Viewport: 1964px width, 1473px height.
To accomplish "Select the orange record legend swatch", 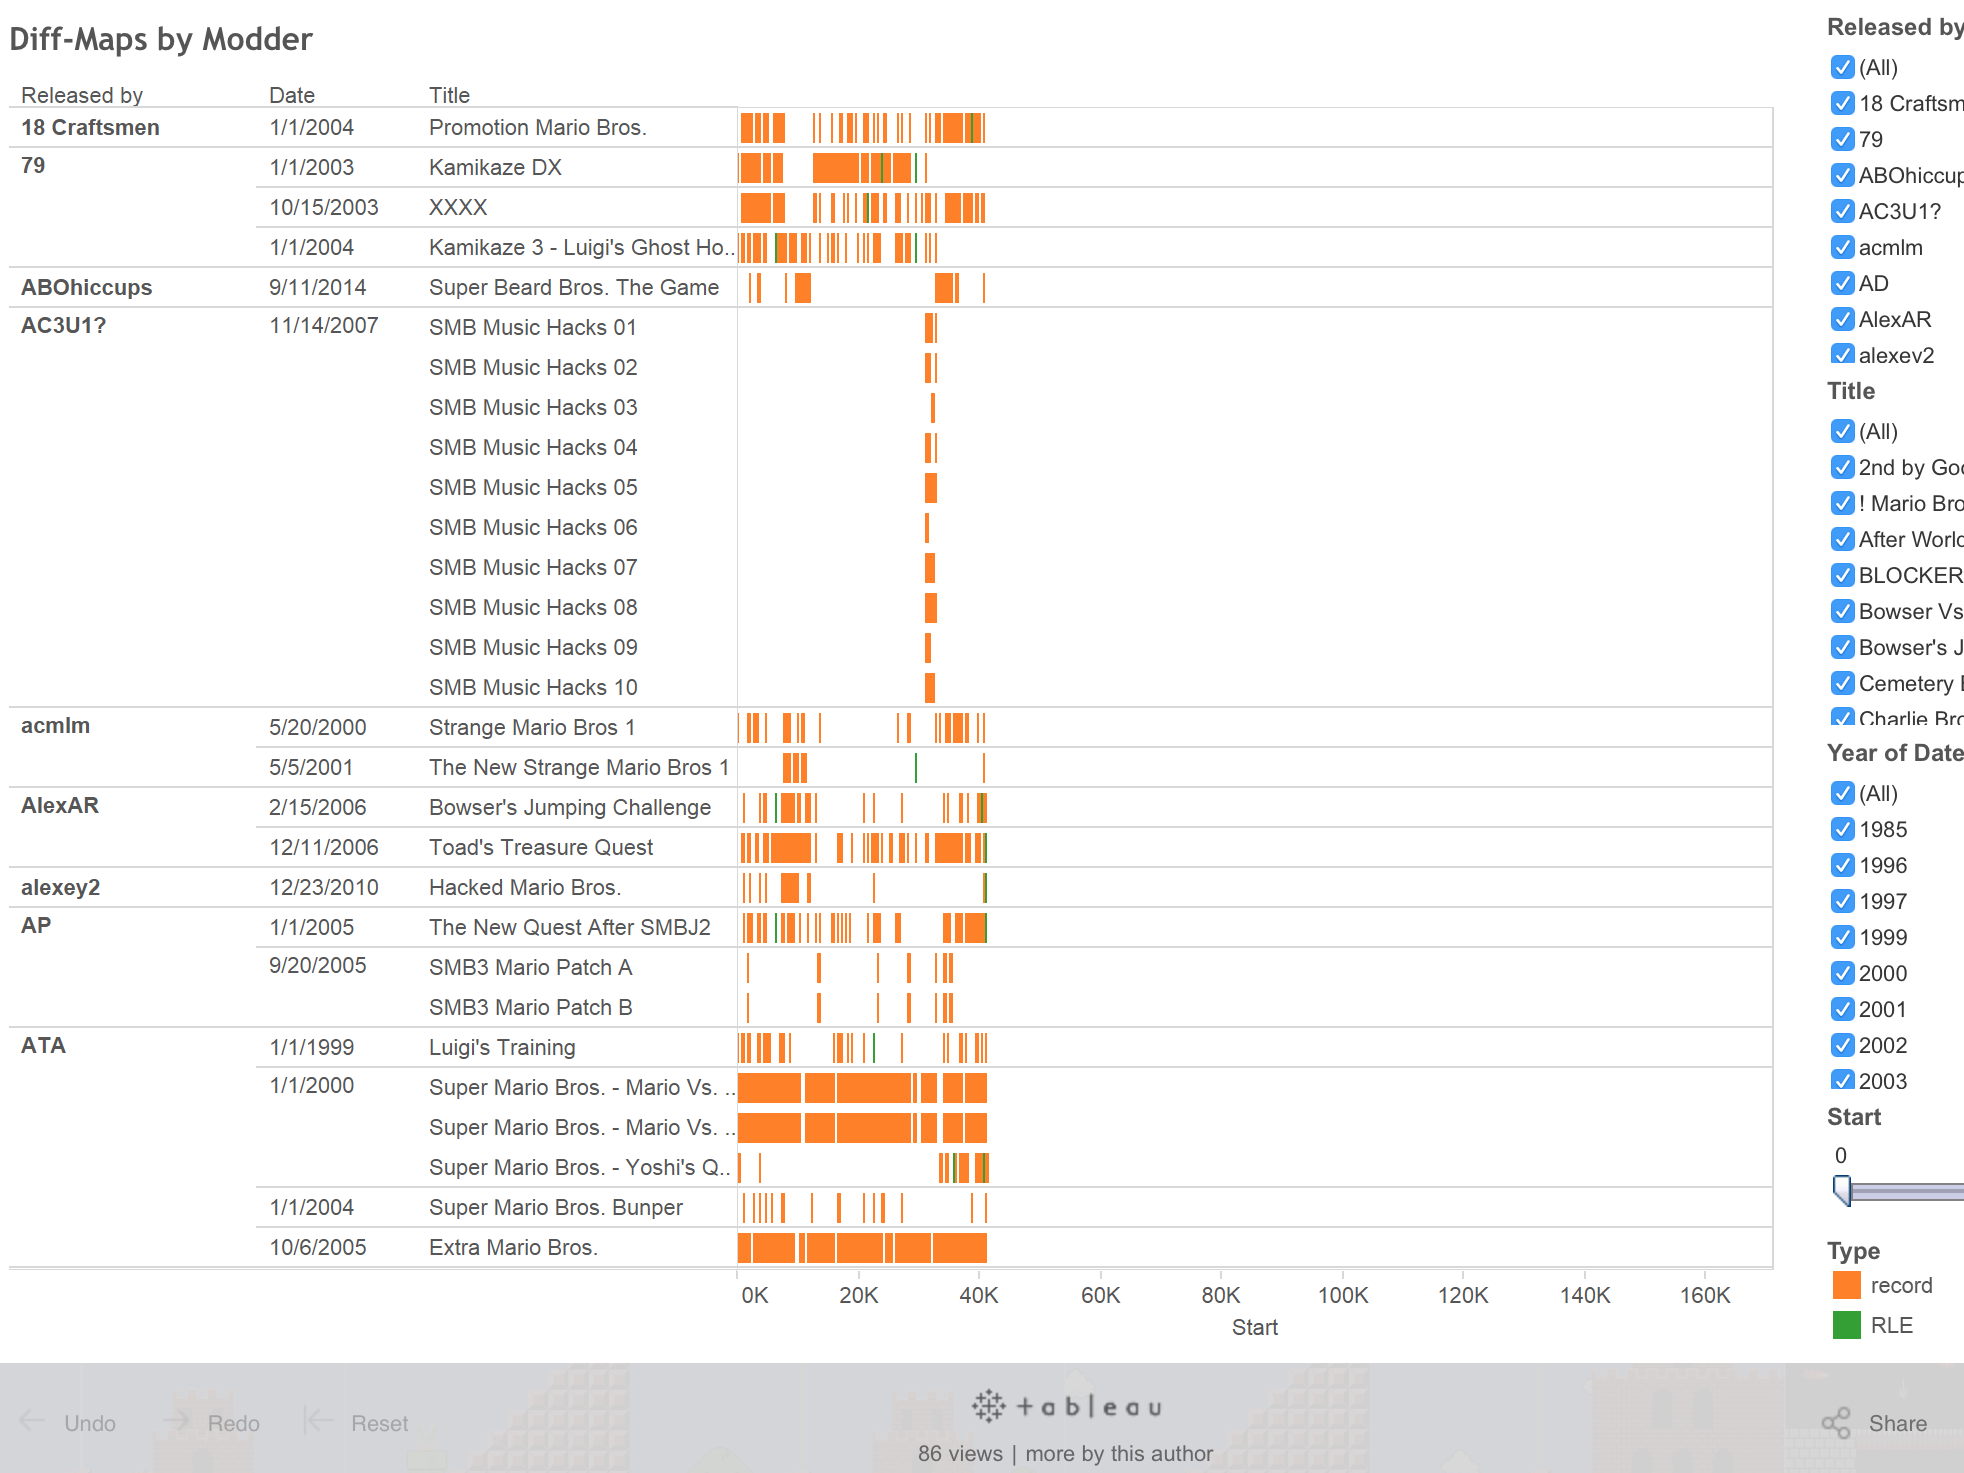I will (x=1846, y=1285).
